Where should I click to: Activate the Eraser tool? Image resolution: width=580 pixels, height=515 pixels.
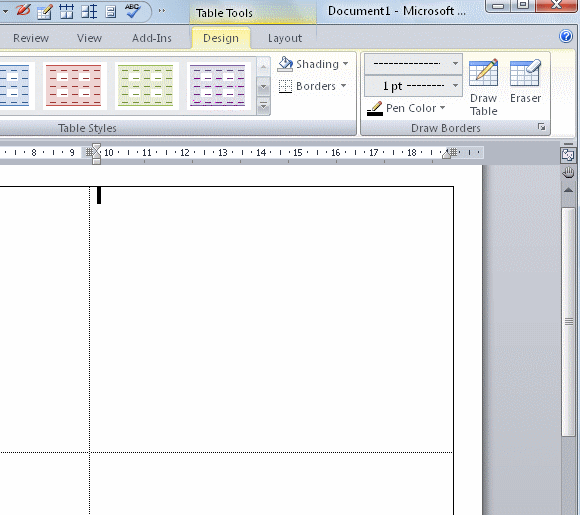click(525, 81)
